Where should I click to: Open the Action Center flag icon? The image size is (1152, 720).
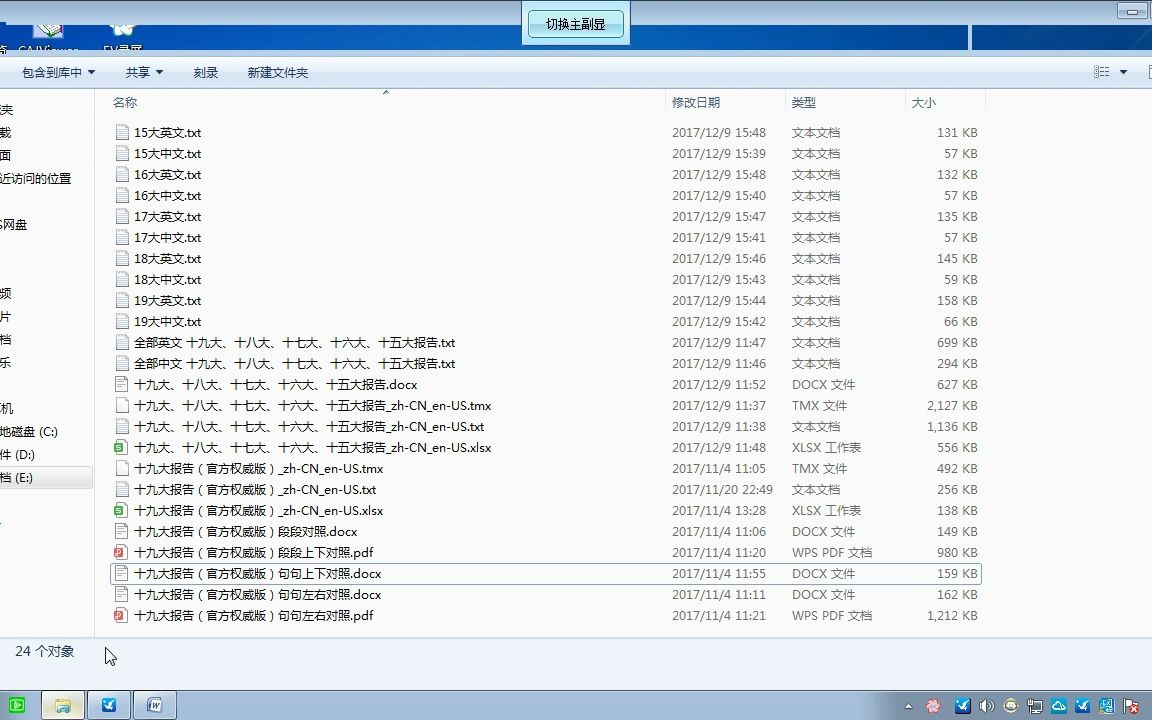coord(1130,705)
